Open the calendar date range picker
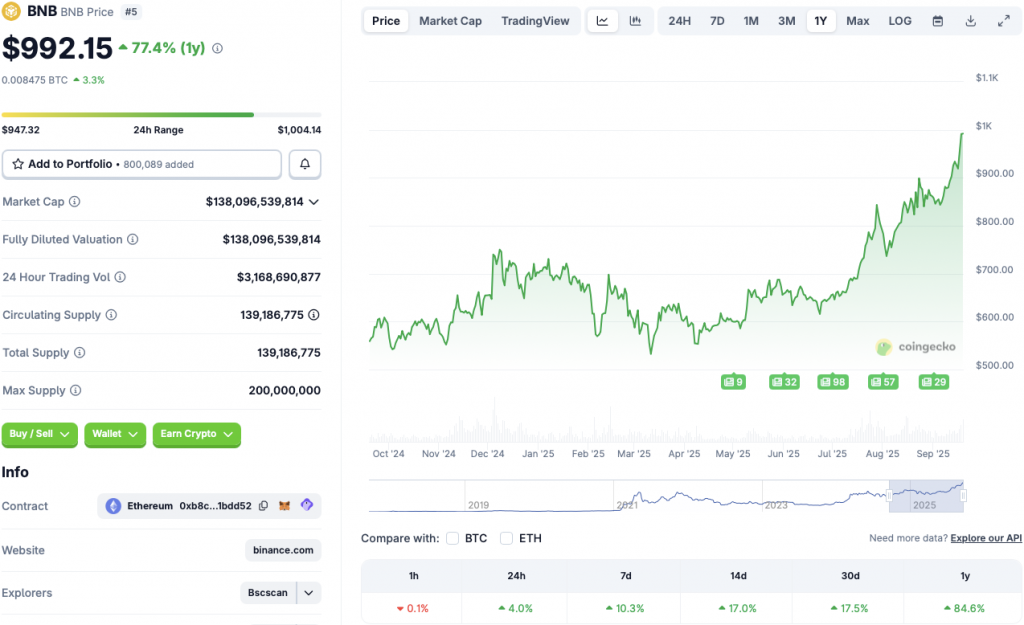This screenshot has width=1024, height=625. [937, 21]
